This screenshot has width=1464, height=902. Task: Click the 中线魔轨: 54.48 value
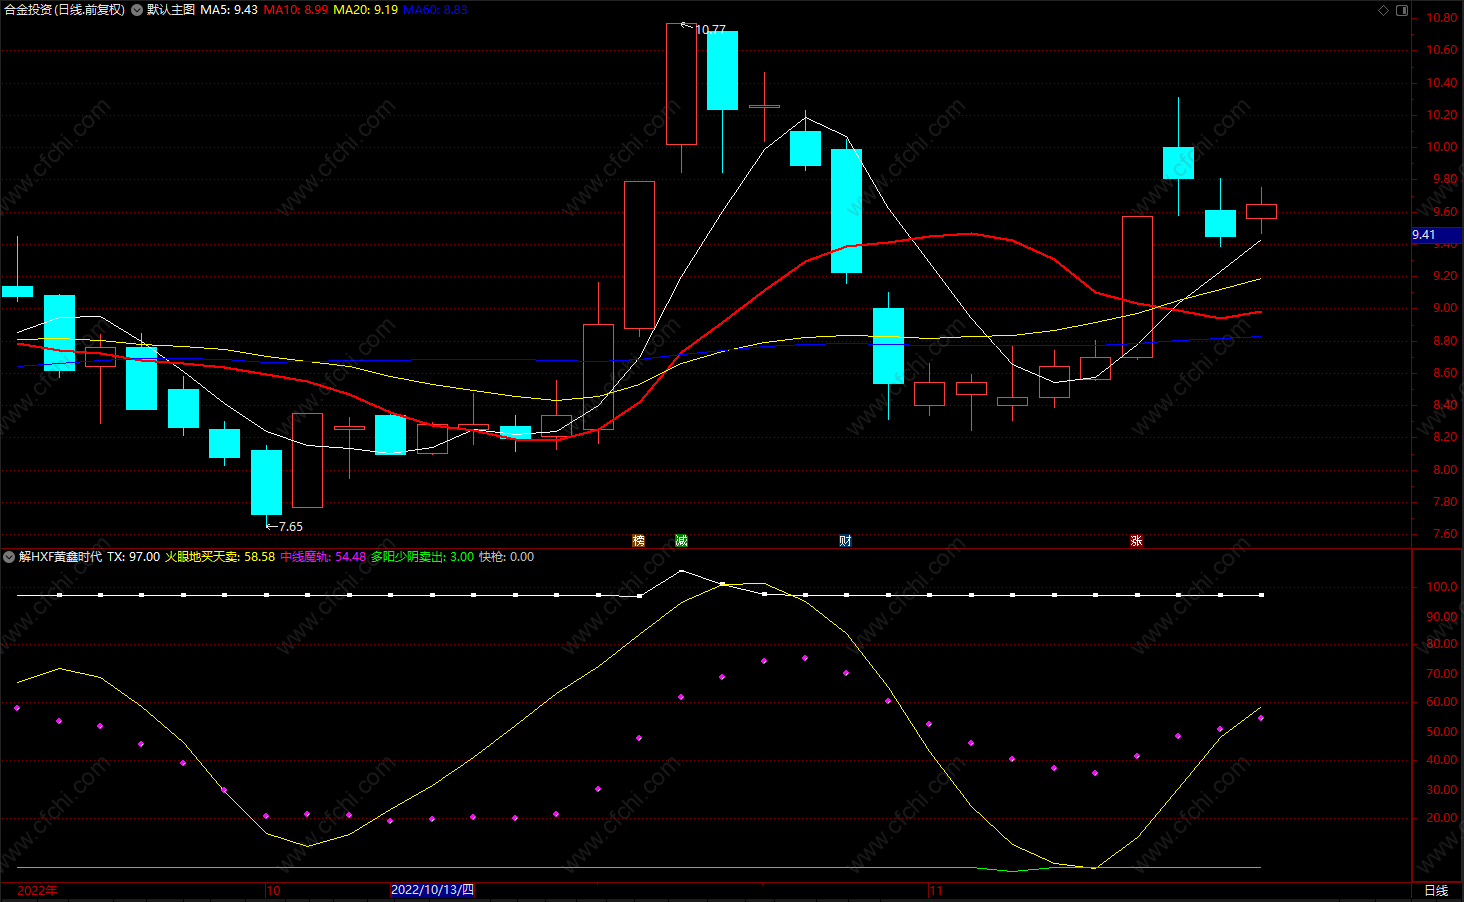323,557
